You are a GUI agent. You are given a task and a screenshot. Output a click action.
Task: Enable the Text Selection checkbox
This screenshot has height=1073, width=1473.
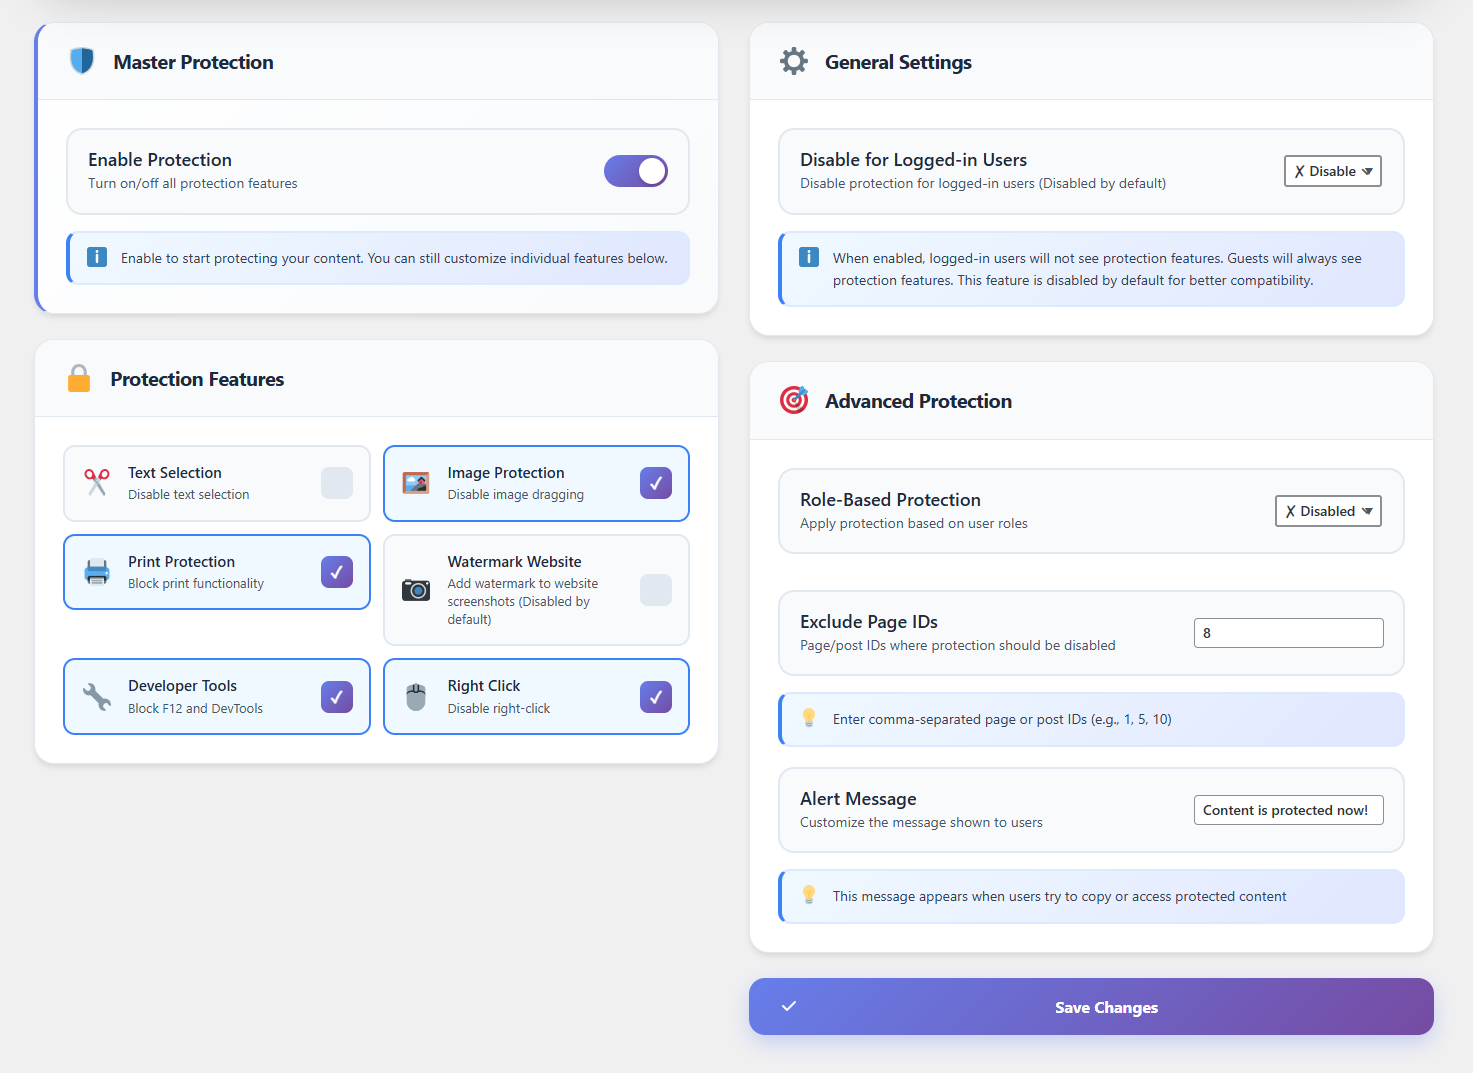click(337, 483)
